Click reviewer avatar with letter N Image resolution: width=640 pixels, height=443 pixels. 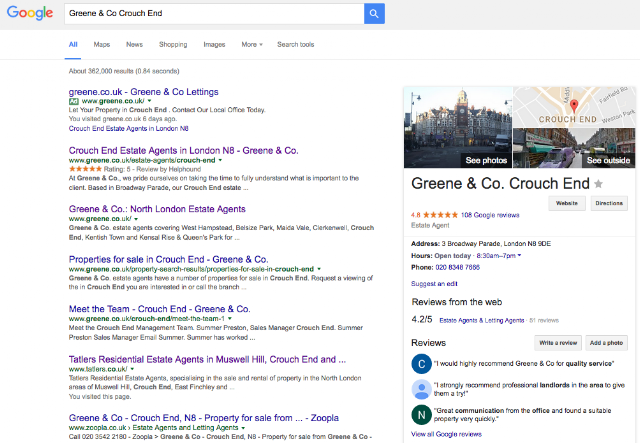click(x=422, y=415)
